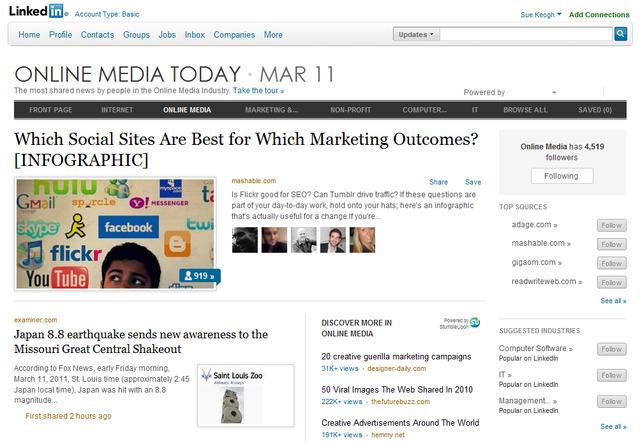Follow Management suggested industry

[611, 401]
